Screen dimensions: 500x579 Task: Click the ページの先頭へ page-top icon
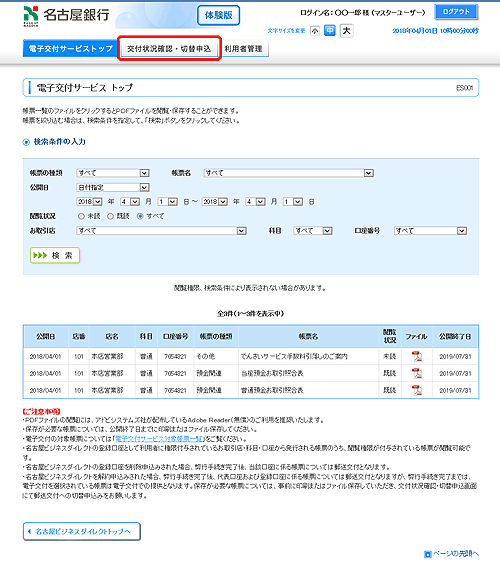point(428,554)
